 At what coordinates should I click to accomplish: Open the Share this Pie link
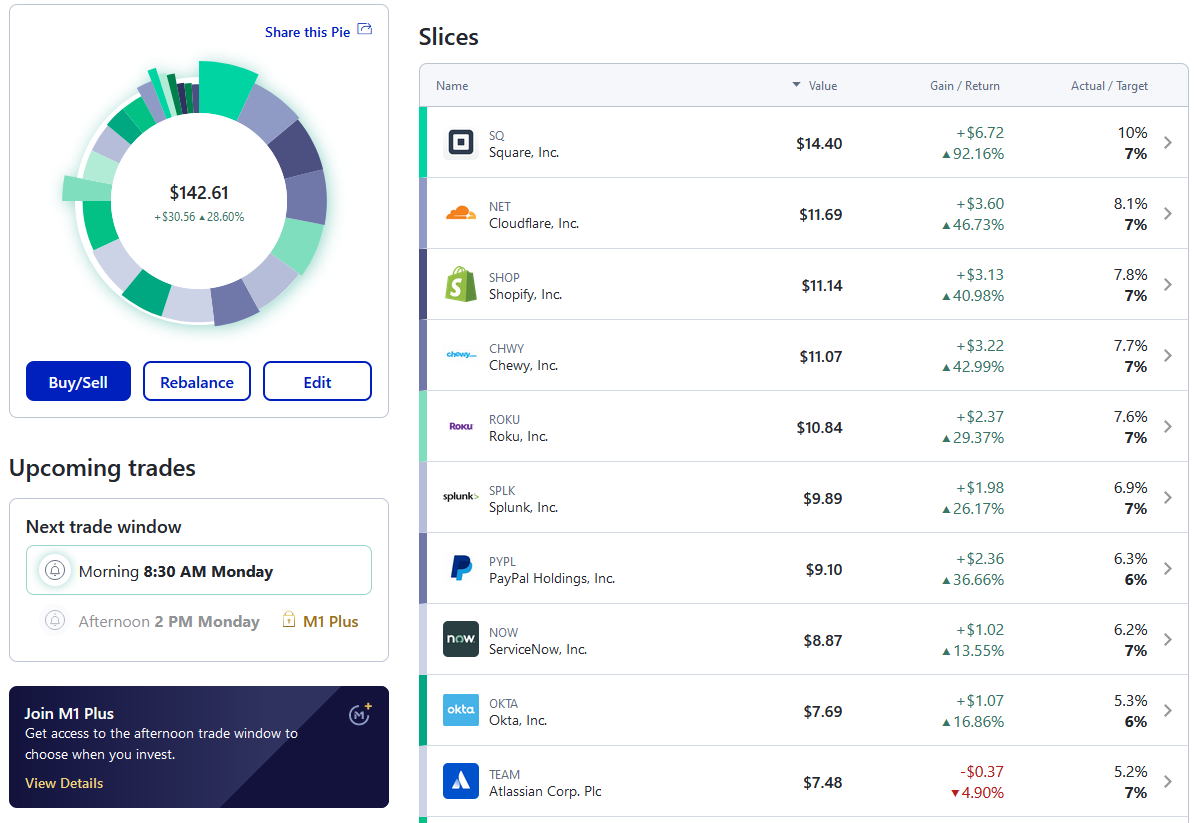coord(308,32)
